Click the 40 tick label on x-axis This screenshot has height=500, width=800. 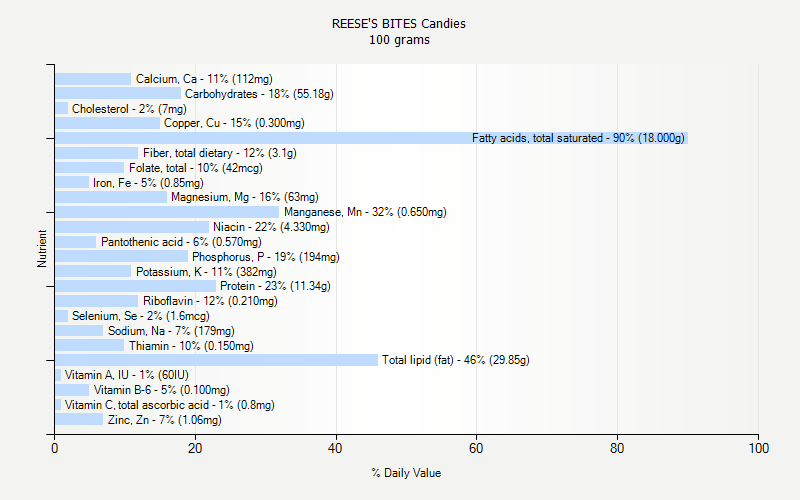(x=336, y=448)
